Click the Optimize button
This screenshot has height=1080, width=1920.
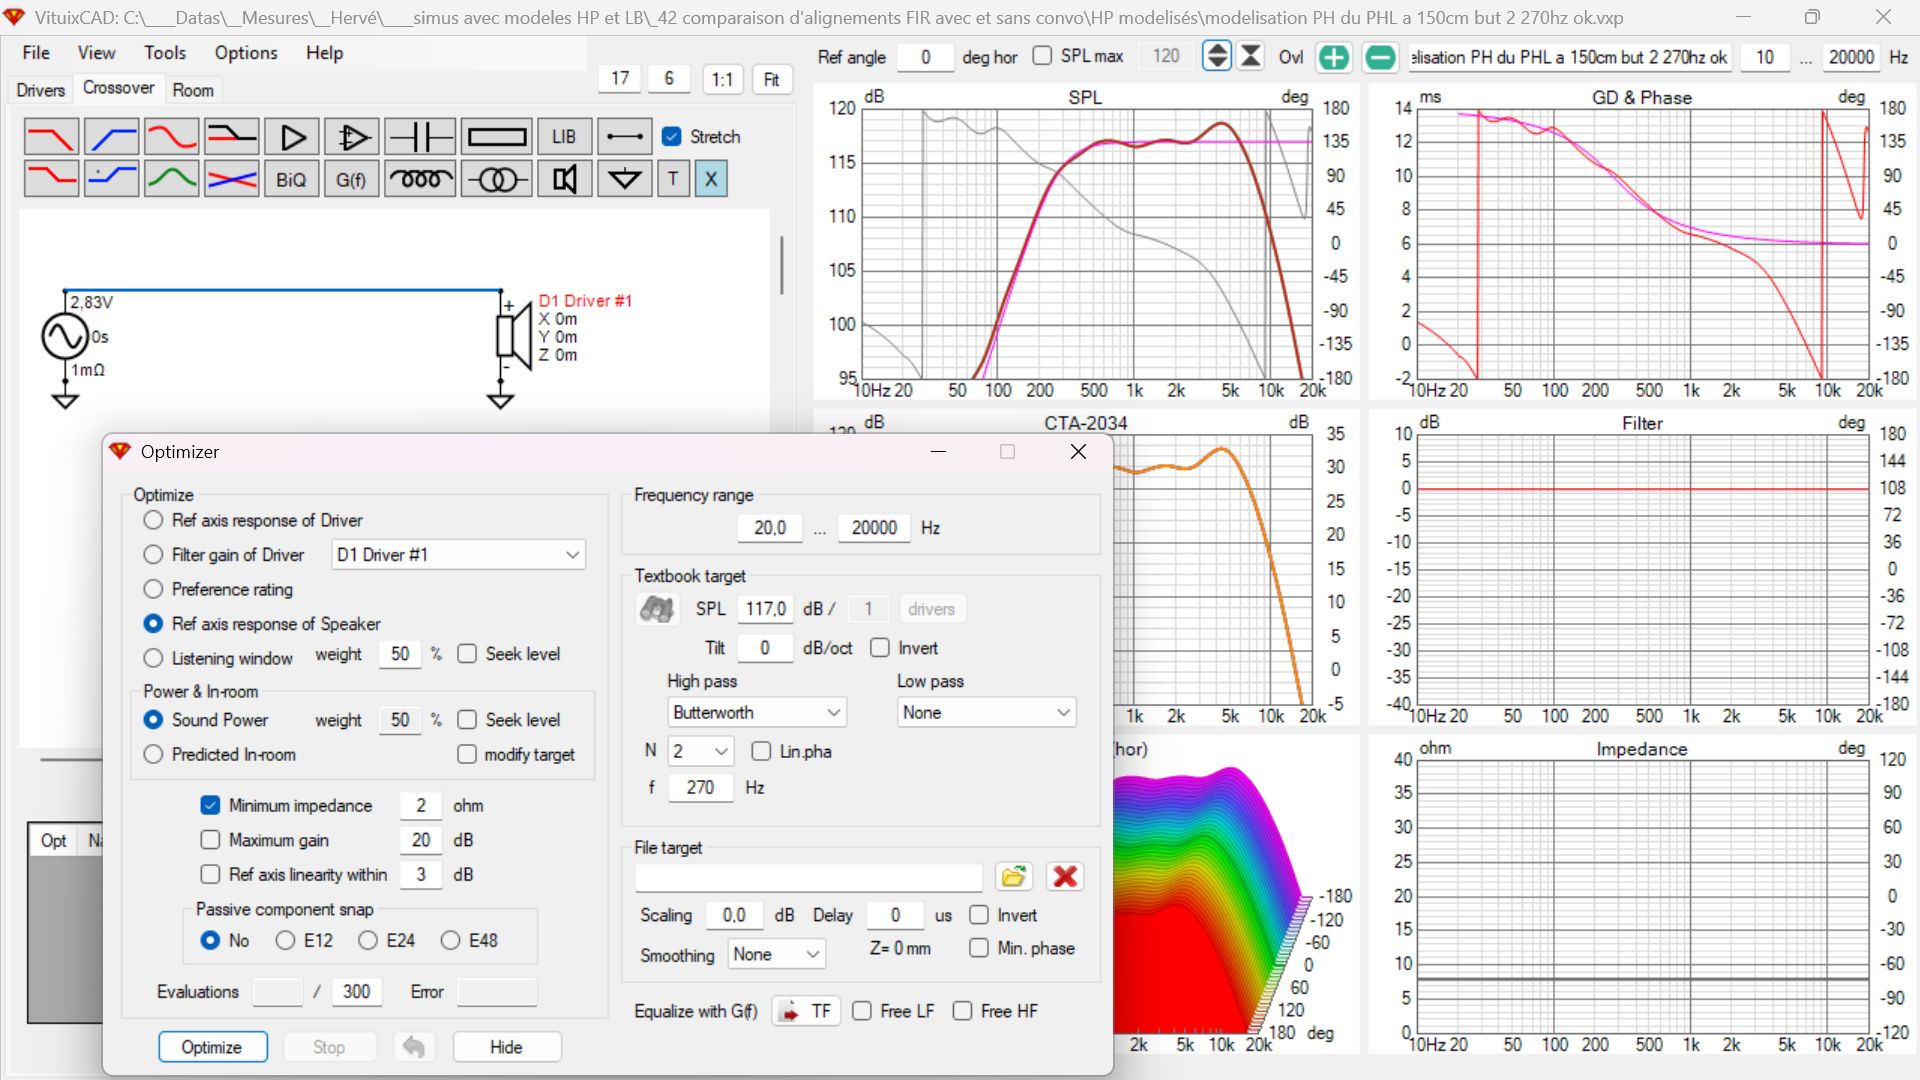(x=213, y=1047)
